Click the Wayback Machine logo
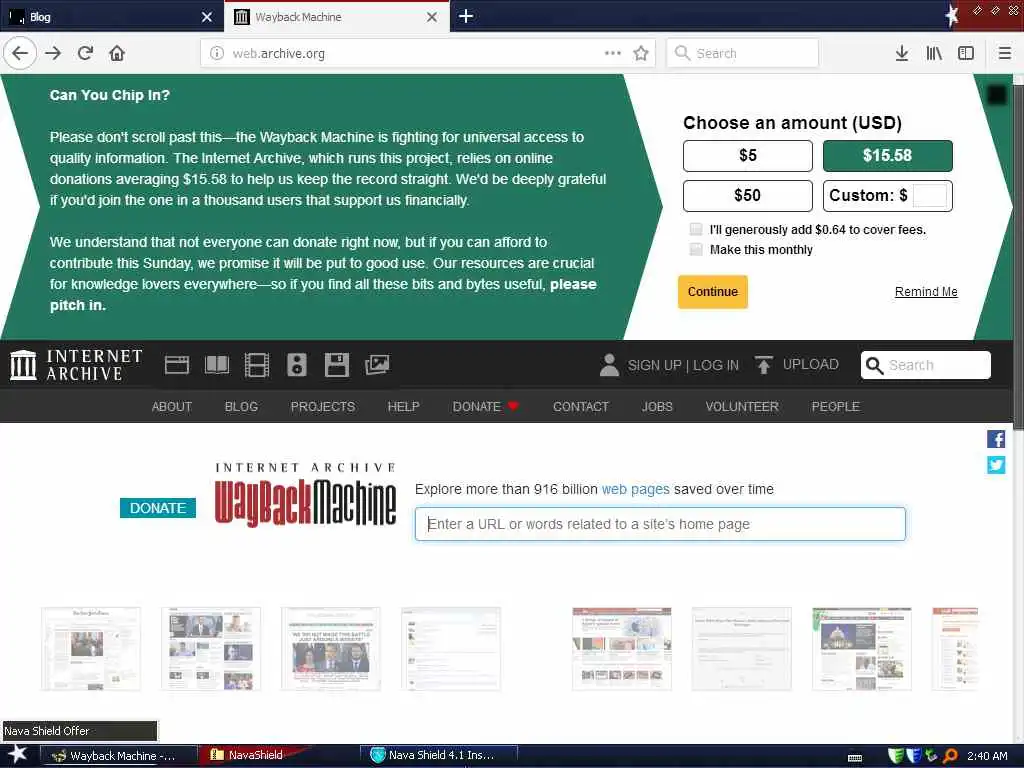Screen dimensions: 1024x768 tap(306, 494)
